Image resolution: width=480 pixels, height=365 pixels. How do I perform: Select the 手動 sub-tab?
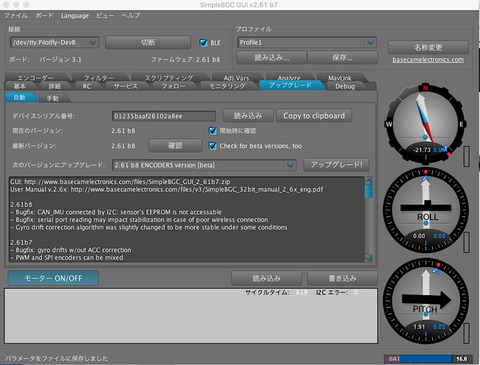[x=53, y=98]
